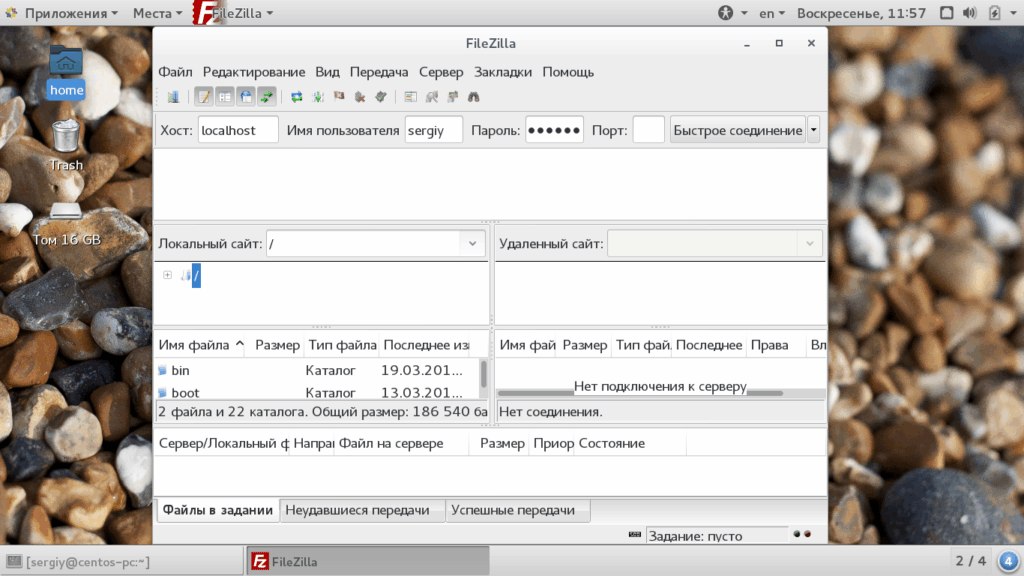Viewport: 1024px width, 576px height.
Task: Toggle synchronized browsing icon
Action: coord(453,97)
